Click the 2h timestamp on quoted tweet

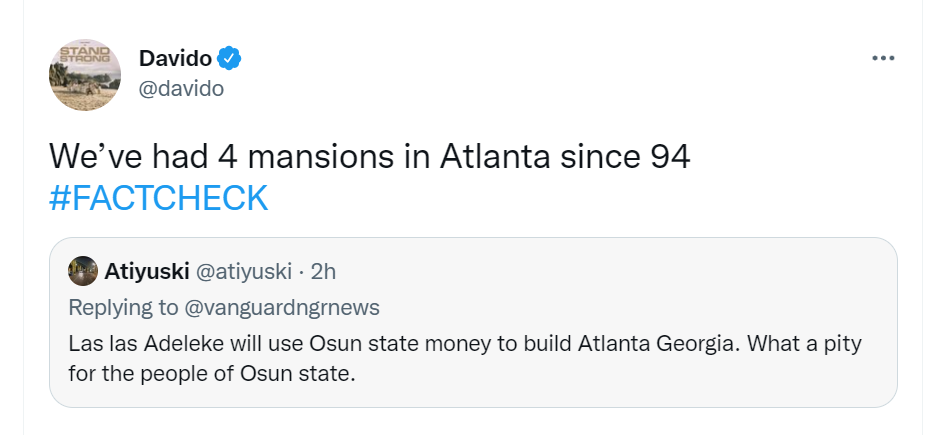[321, 271]
